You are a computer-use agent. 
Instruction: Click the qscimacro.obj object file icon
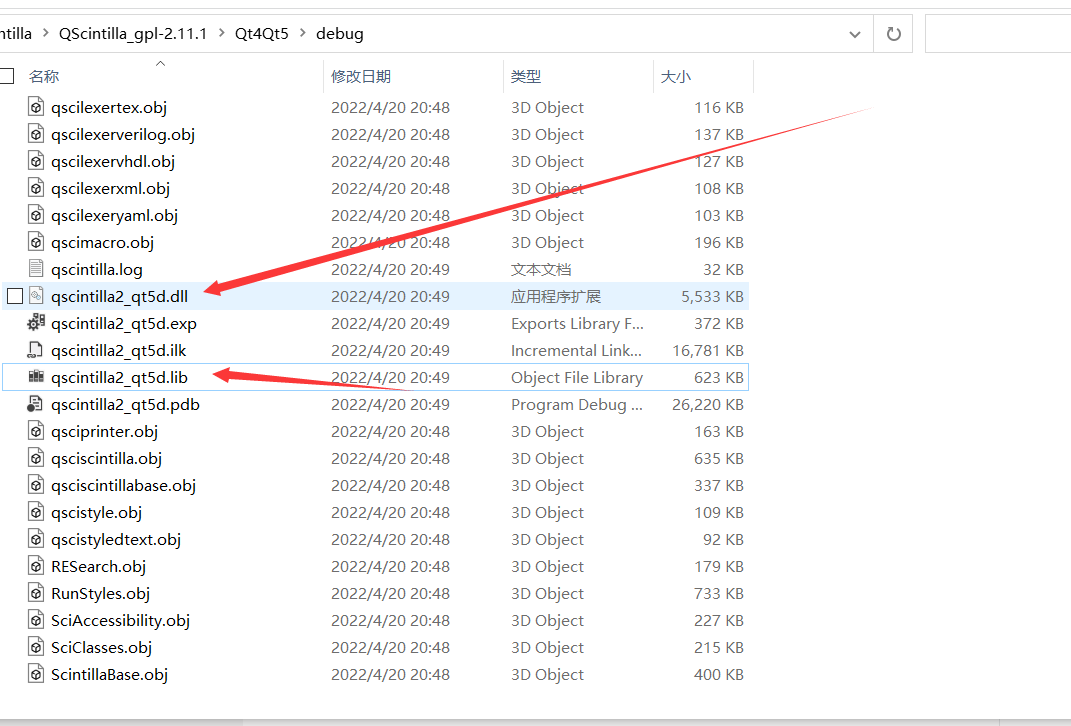point(36,242)
